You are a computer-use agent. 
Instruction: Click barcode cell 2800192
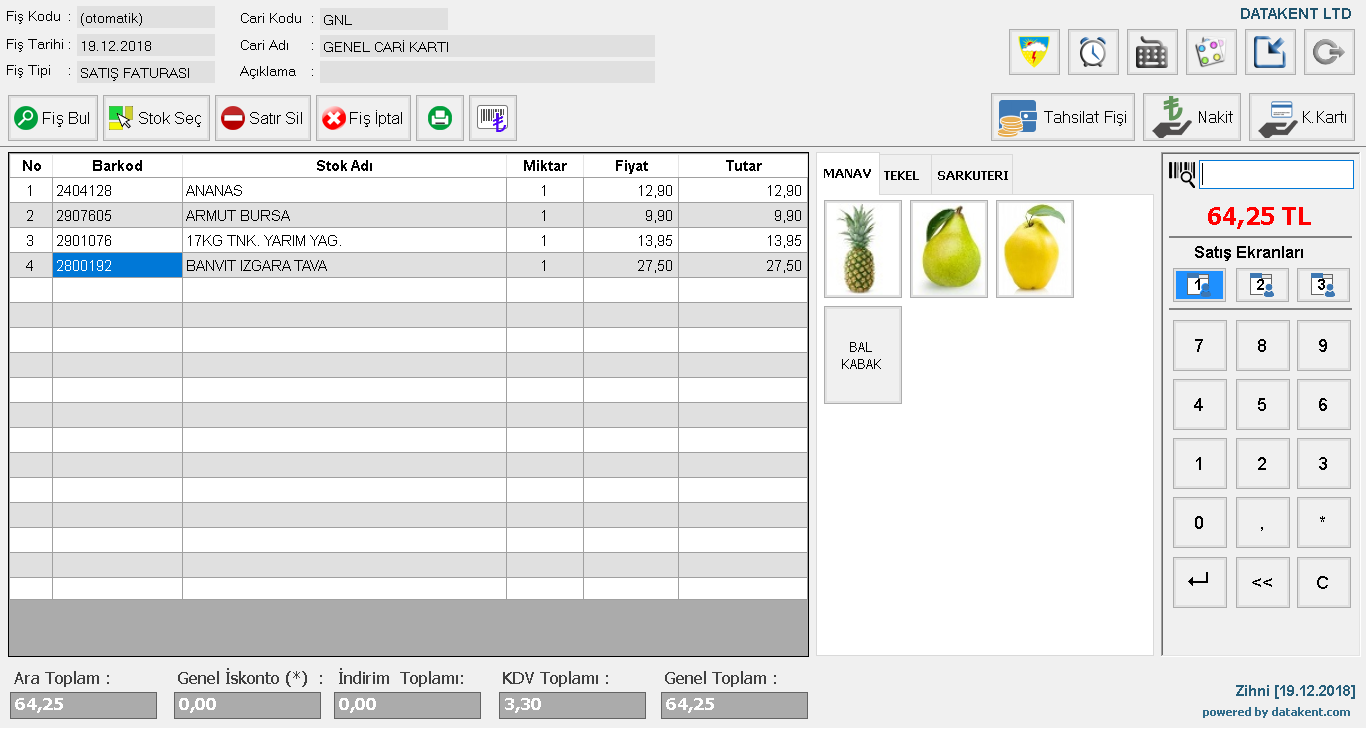click(117, 265)
